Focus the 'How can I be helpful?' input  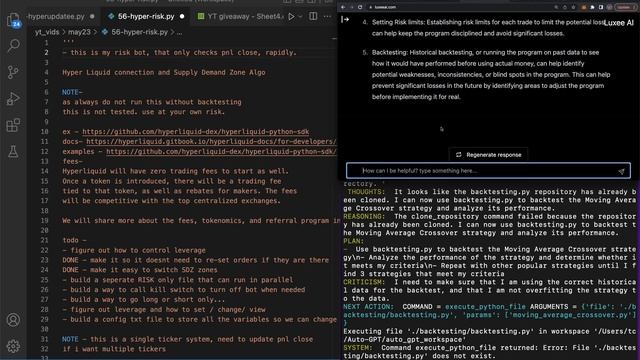click(488, 171)
